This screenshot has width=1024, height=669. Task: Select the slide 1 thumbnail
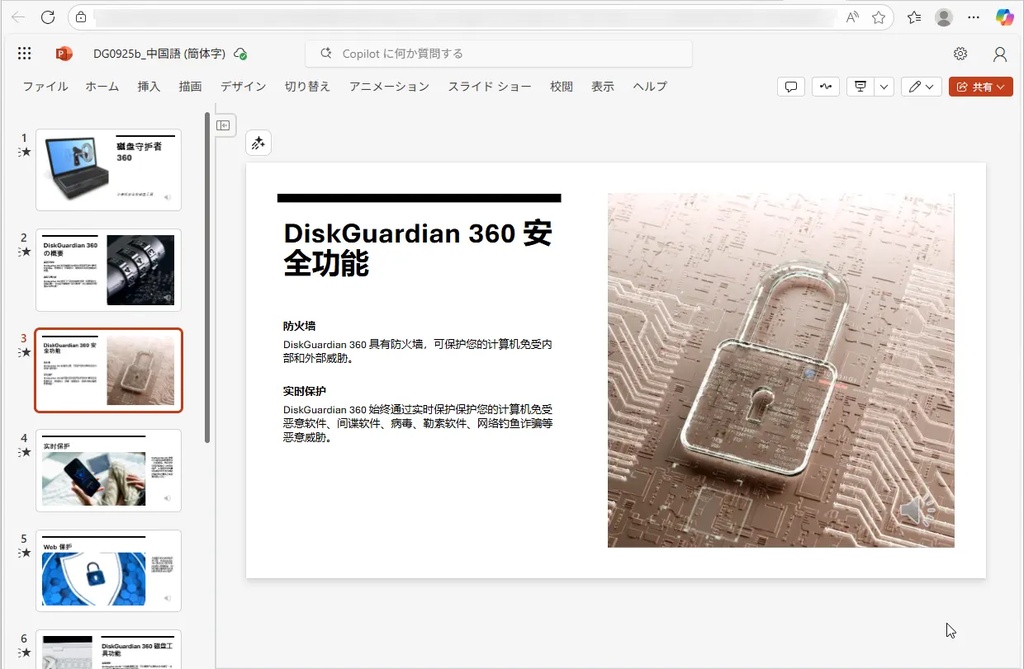tap(108, 170)
